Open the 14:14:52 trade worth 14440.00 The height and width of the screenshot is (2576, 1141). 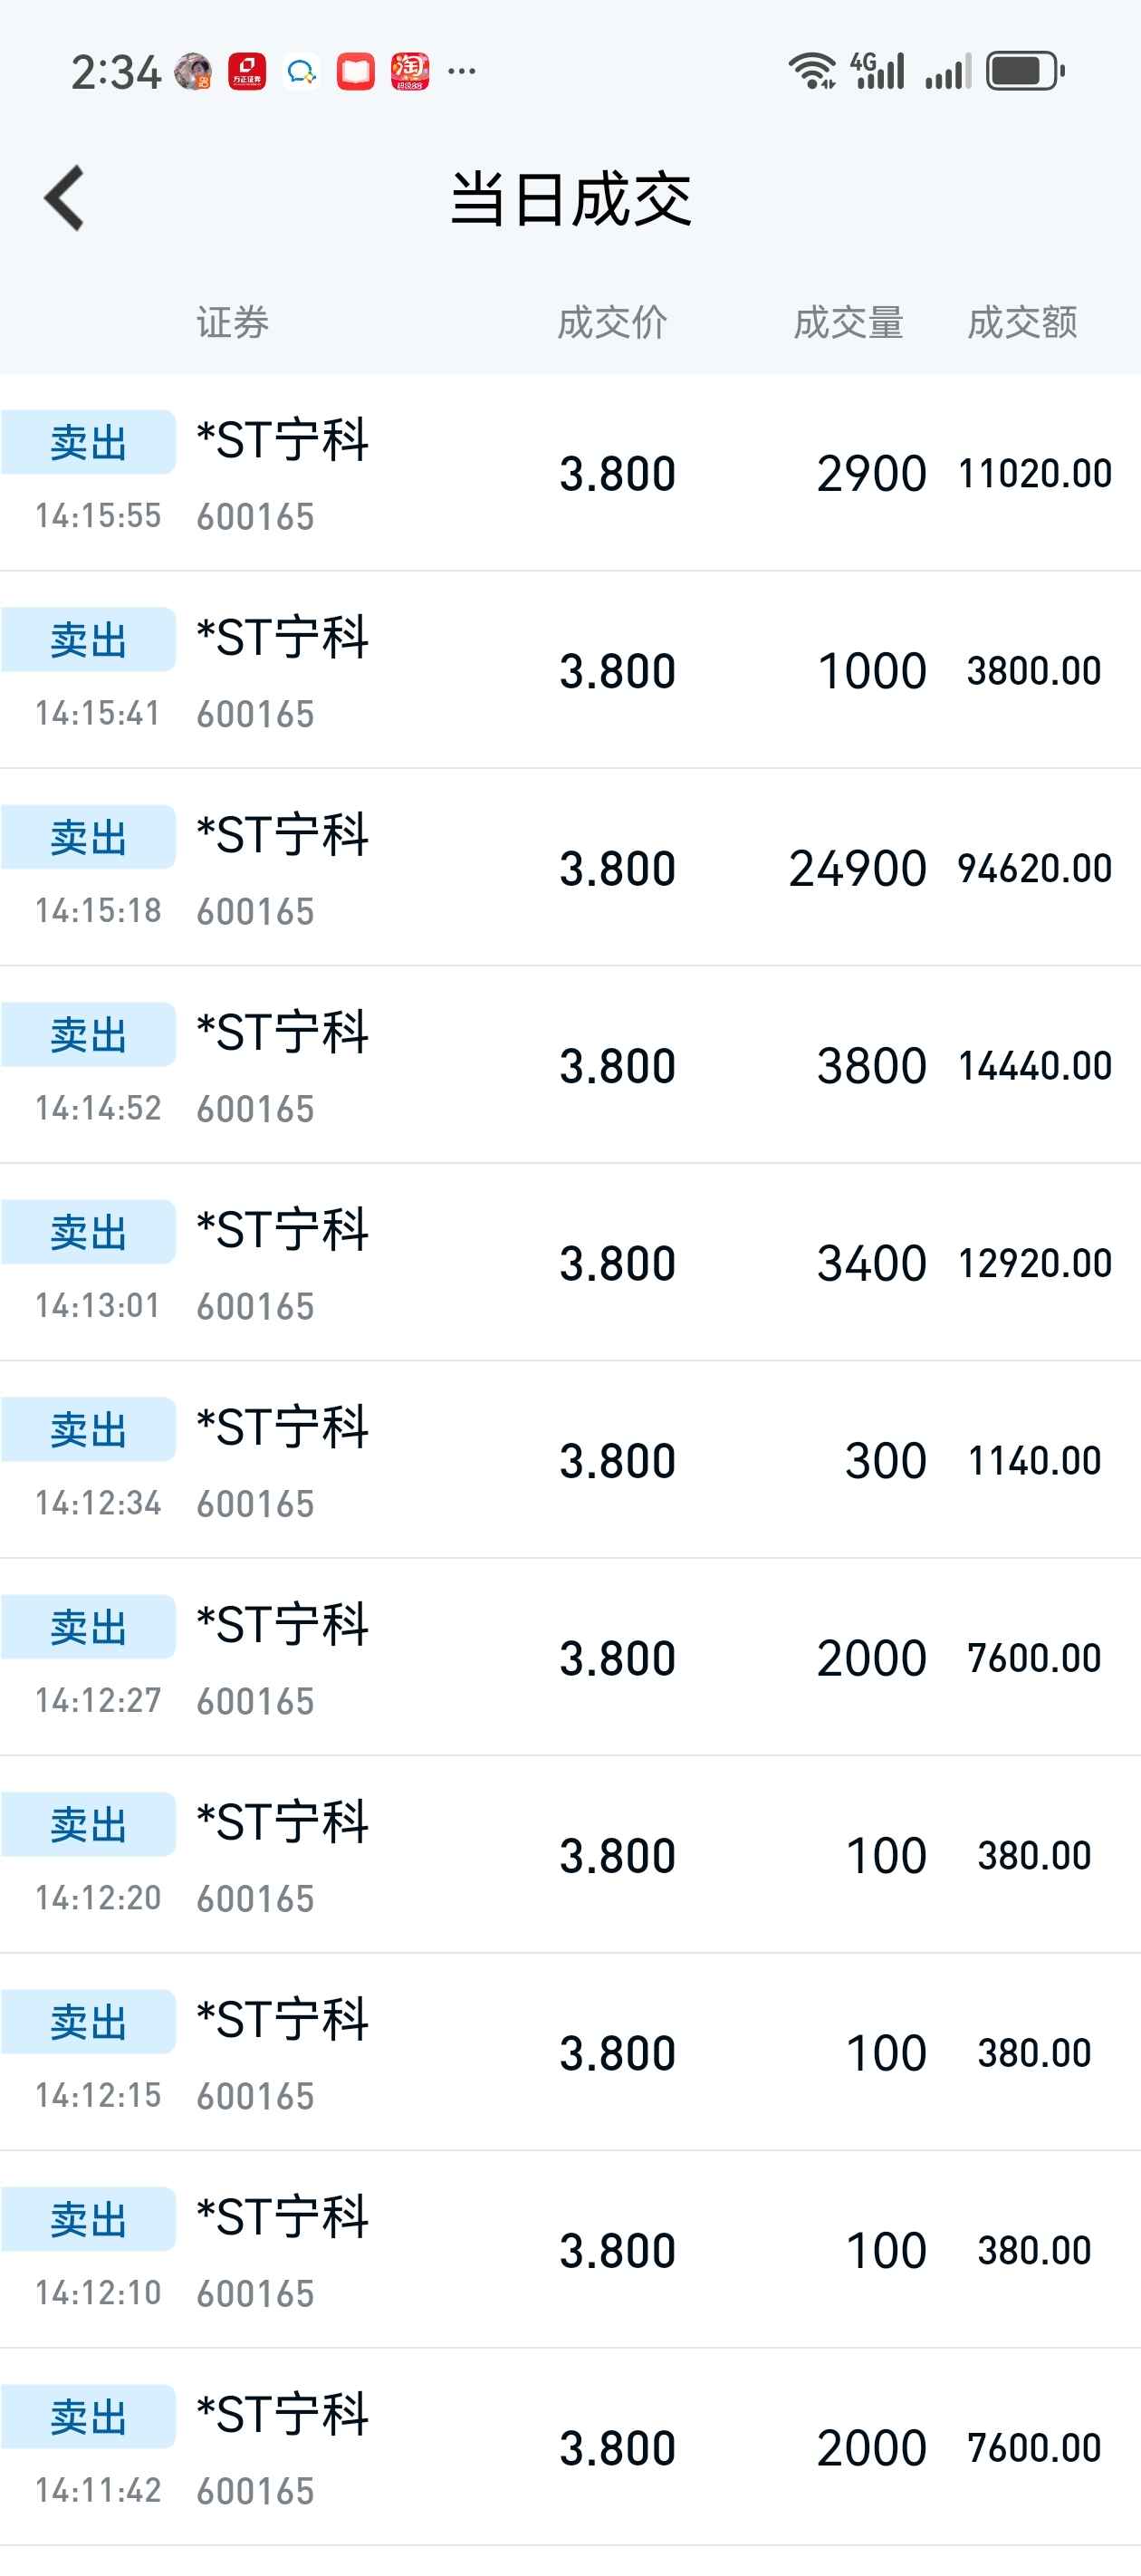coord(570,1065)
